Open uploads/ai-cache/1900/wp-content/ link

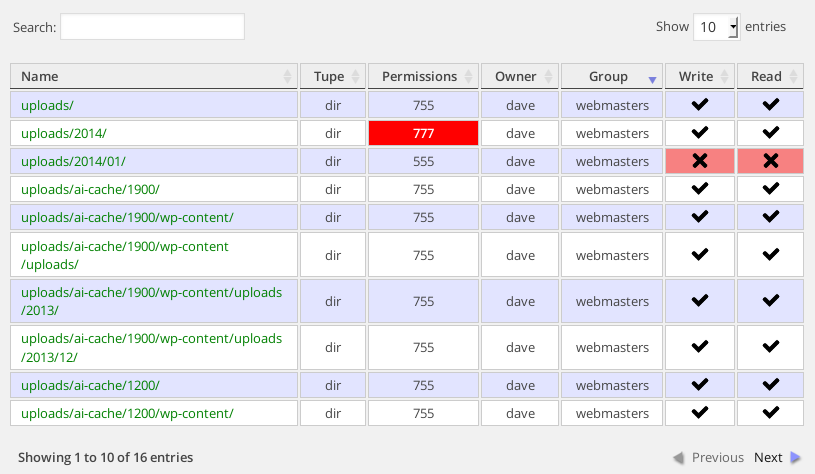point(127,217)
